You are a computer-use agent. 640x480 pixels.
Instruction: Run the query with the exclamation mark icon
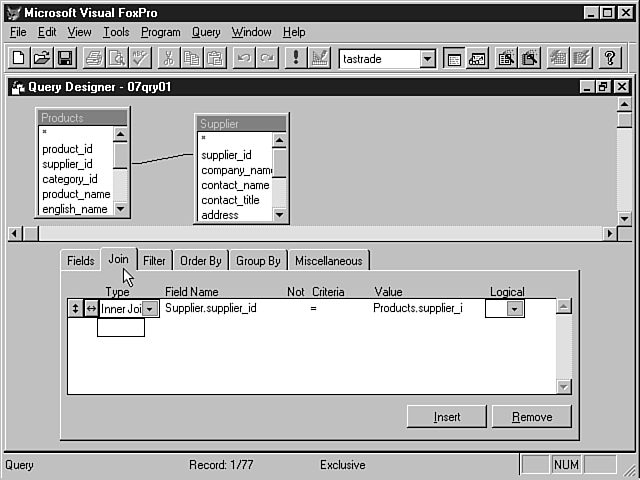[x=295, y=58]
